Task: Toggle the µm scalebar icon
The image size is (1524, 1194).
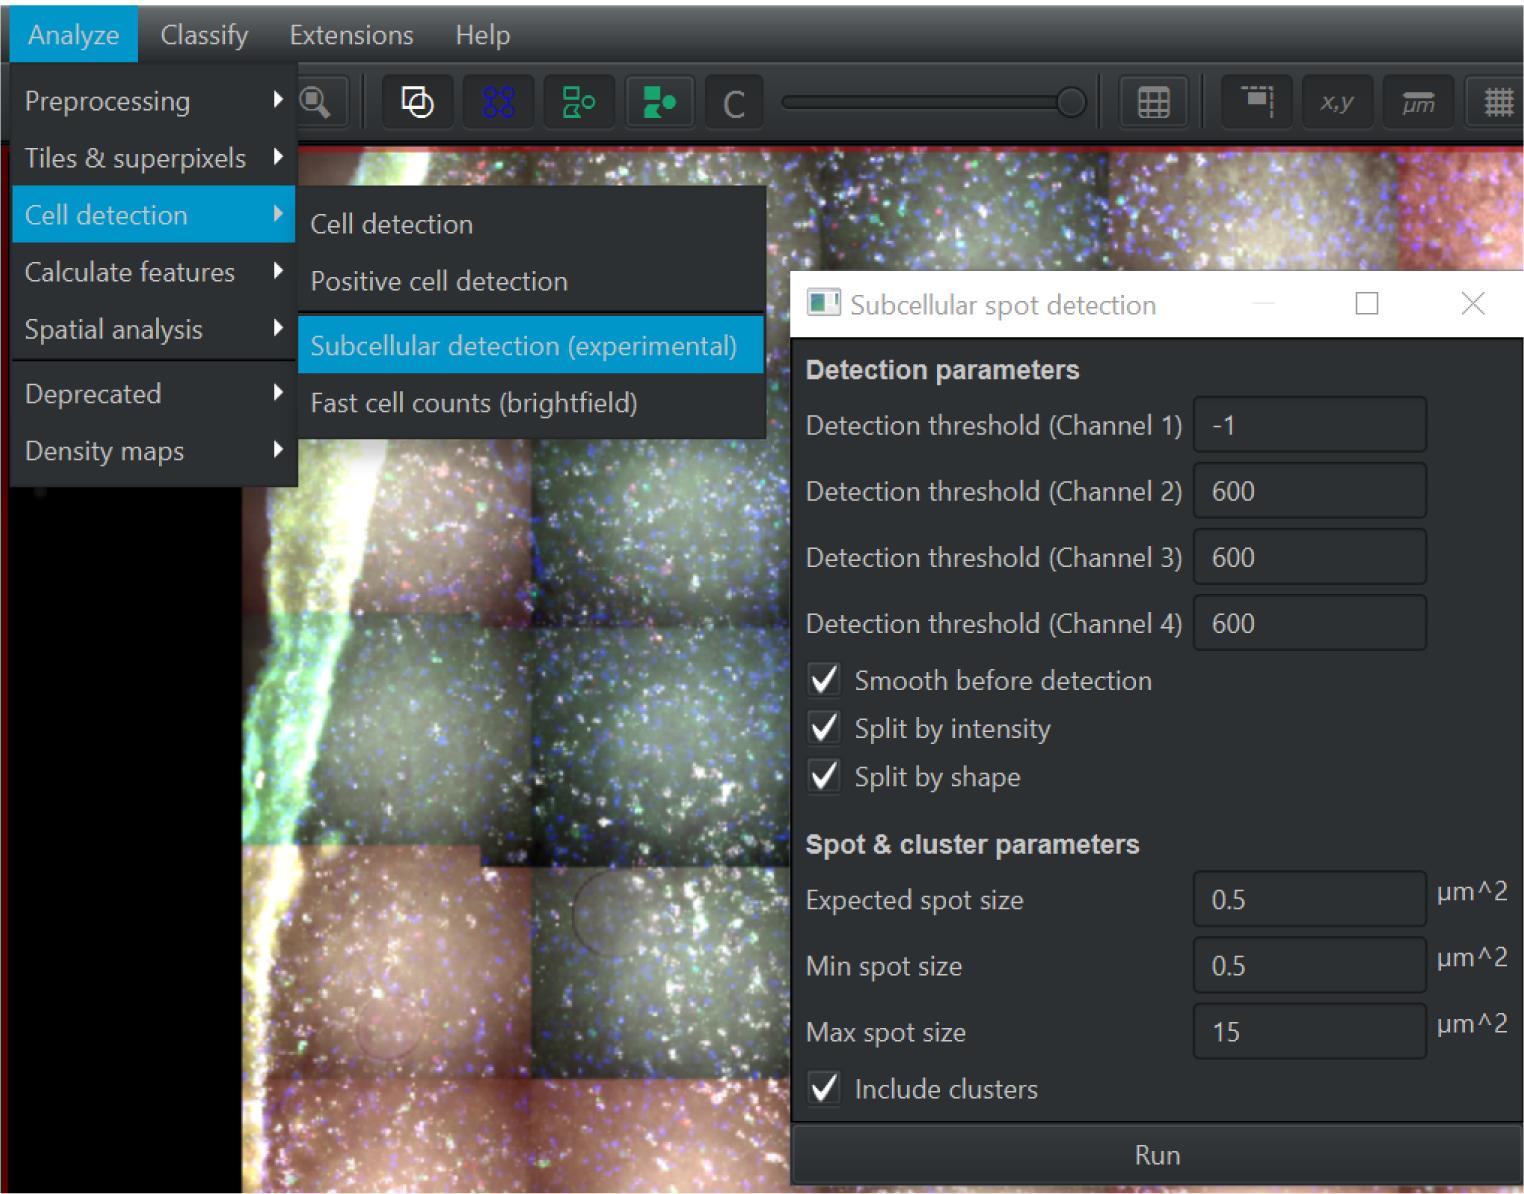Action: tap(1417, 102)
